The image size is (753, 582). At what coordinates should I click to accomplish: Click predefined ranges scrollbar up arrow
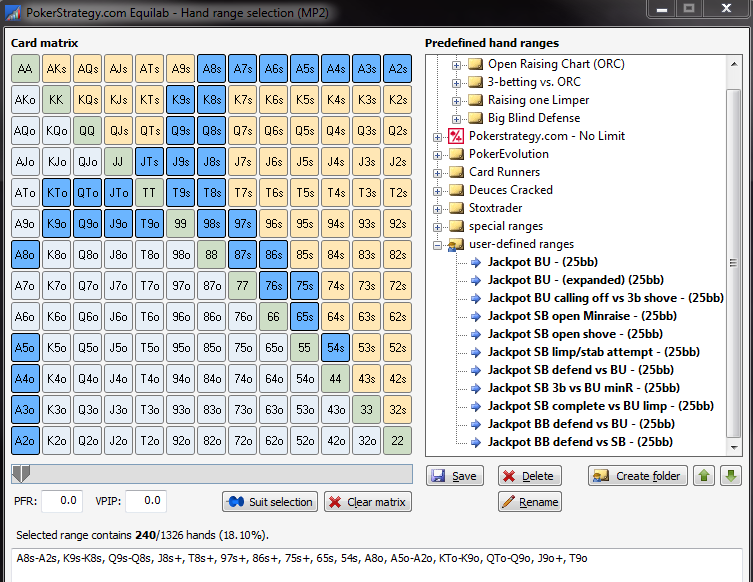[734, 64]
